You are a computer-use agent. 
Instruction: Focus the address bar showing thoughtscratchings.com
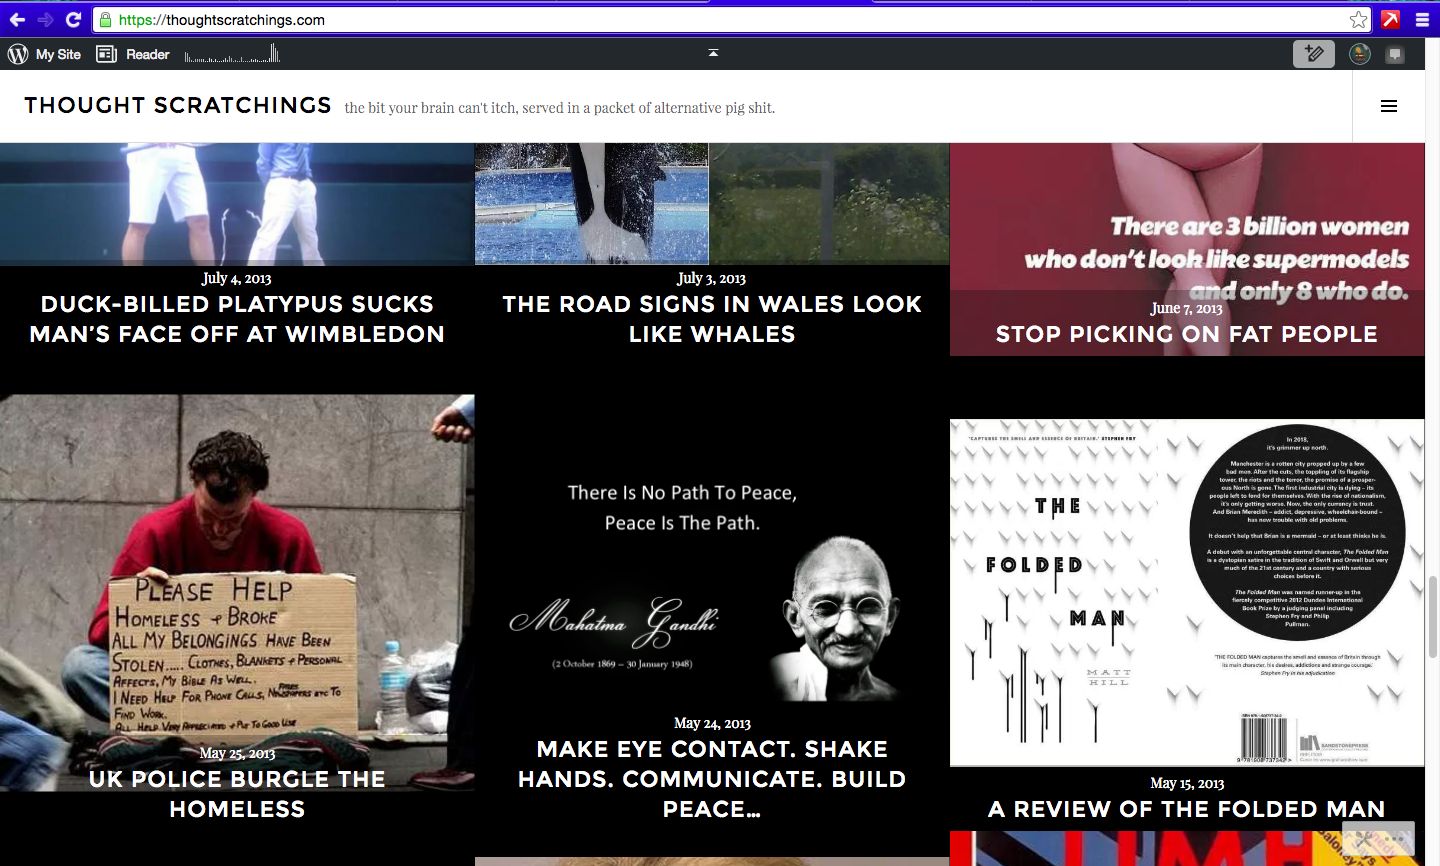pos(730,19)
